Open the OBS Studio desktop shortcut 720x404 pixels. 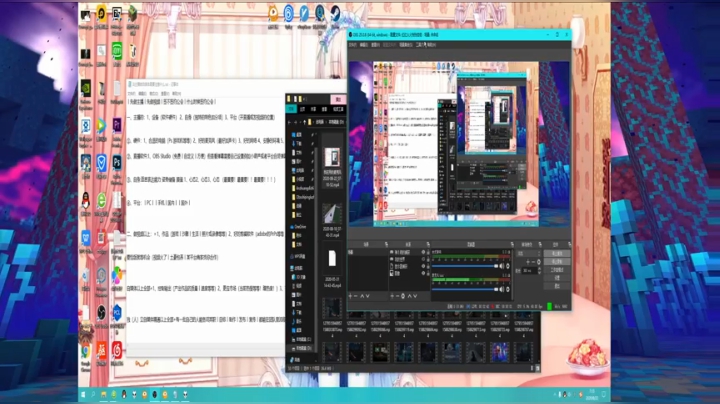(101, 313)
